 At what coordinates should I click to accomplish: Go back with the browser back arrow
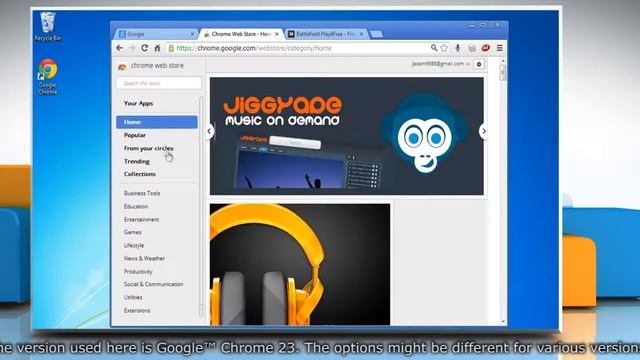point(119,48)
